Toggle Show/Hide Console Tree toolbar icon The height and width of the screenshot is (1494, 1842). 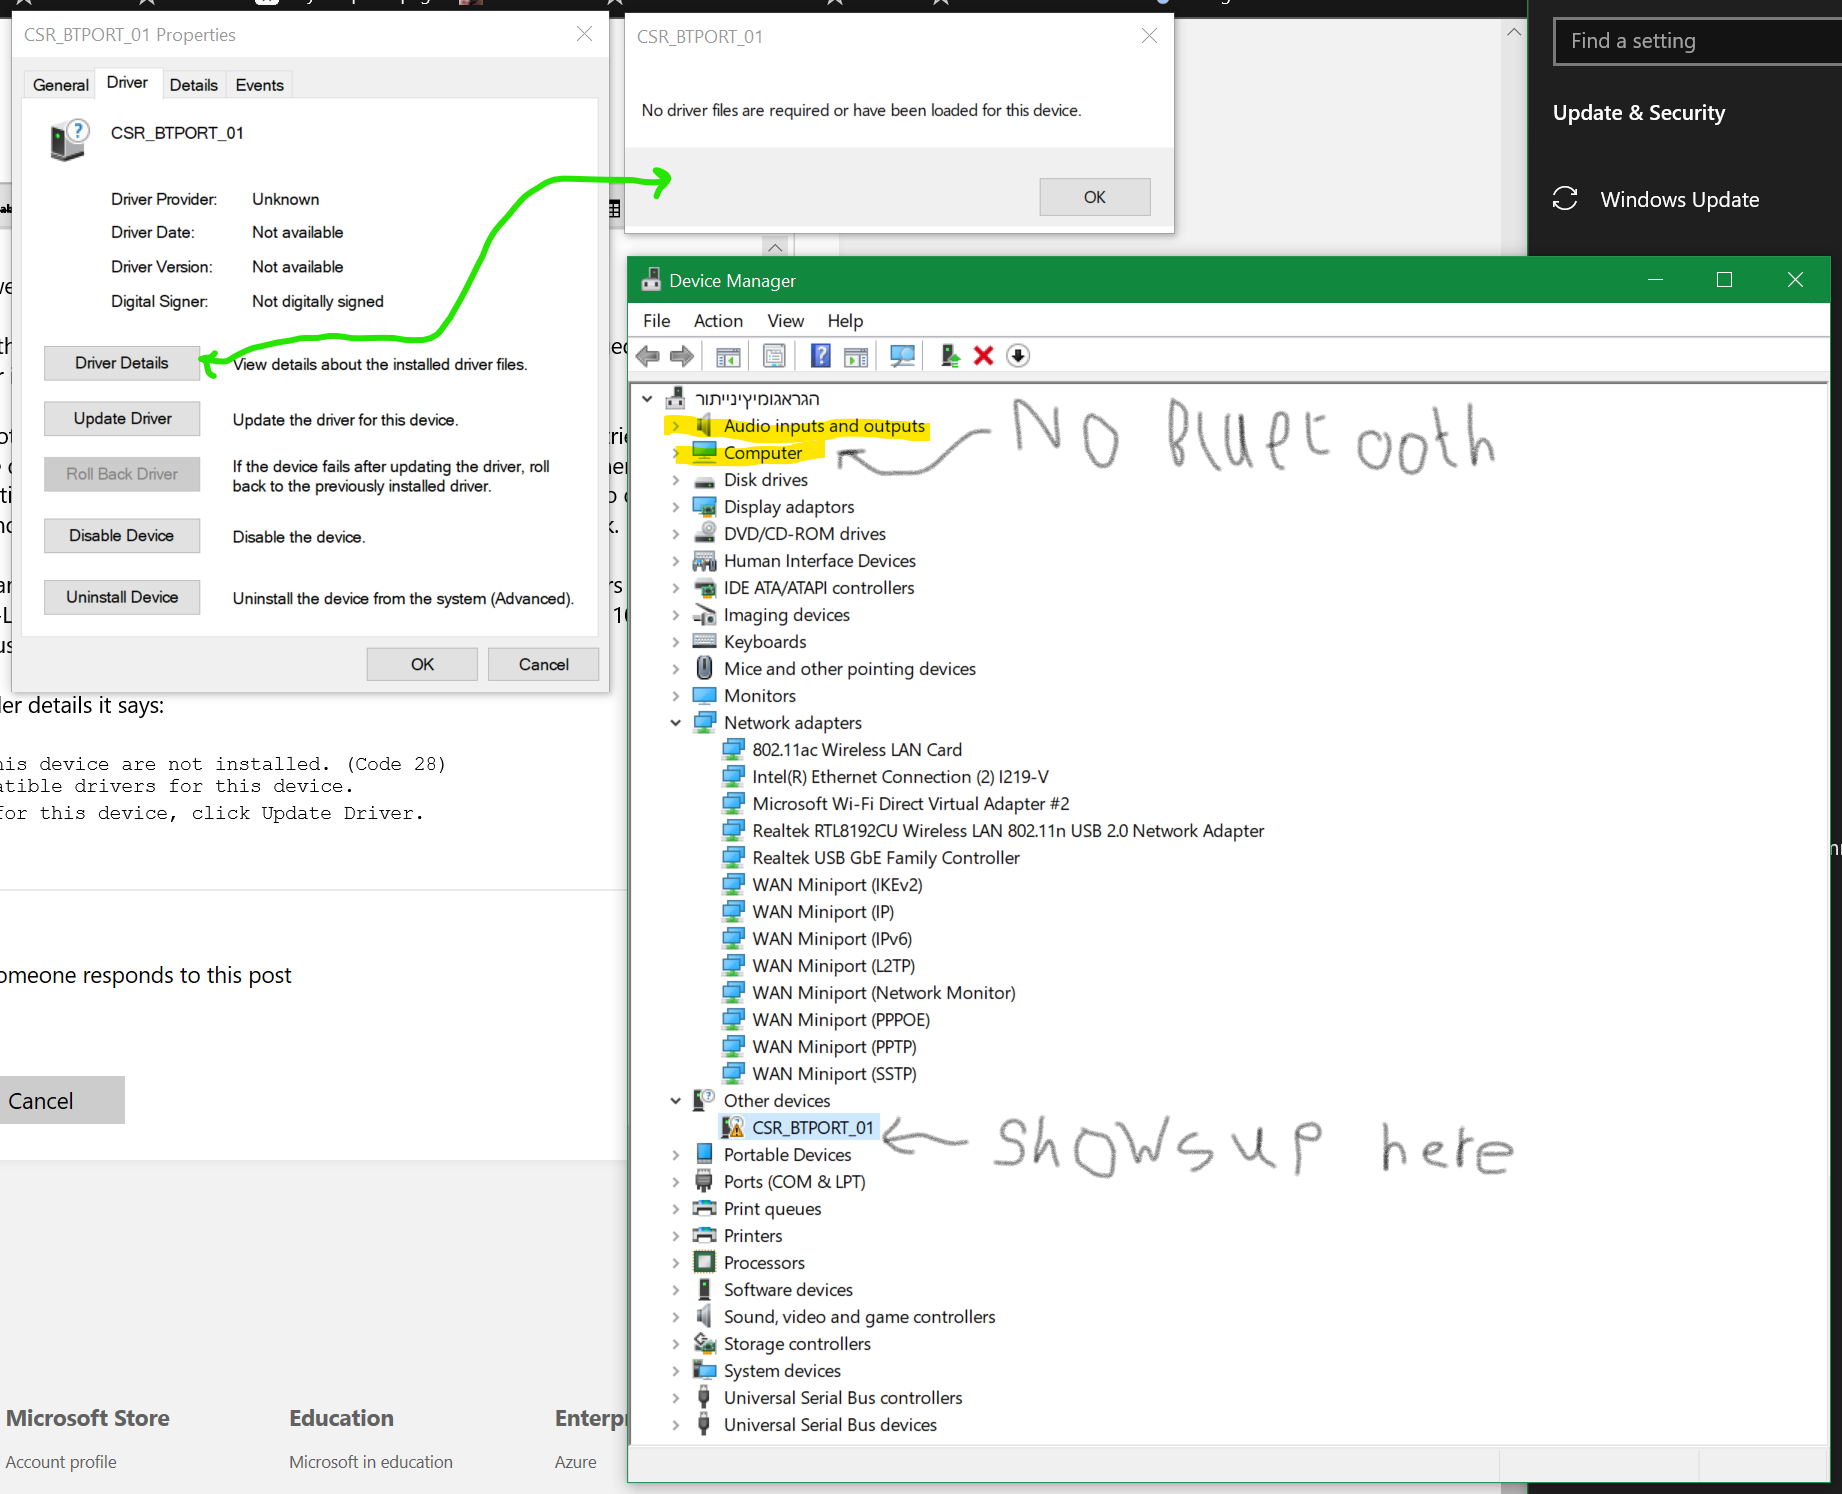[728, 356]
